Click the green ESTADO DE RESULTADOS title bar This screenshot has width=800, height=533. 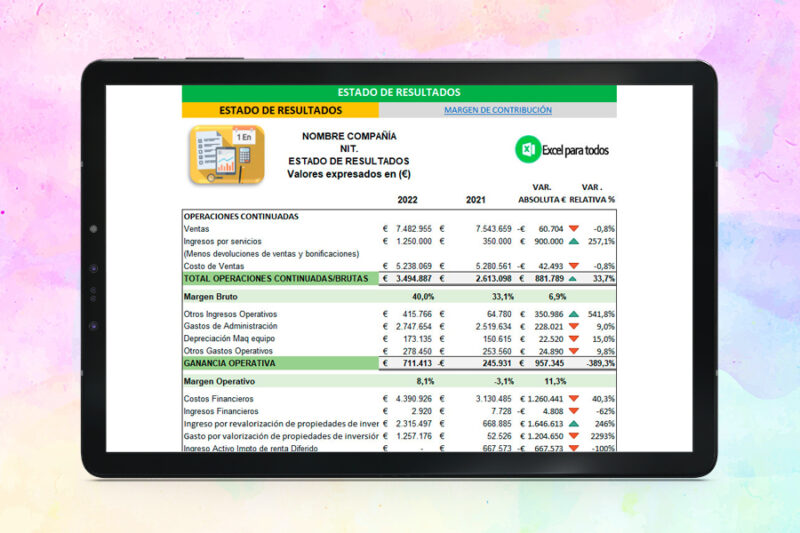(399, 93)
